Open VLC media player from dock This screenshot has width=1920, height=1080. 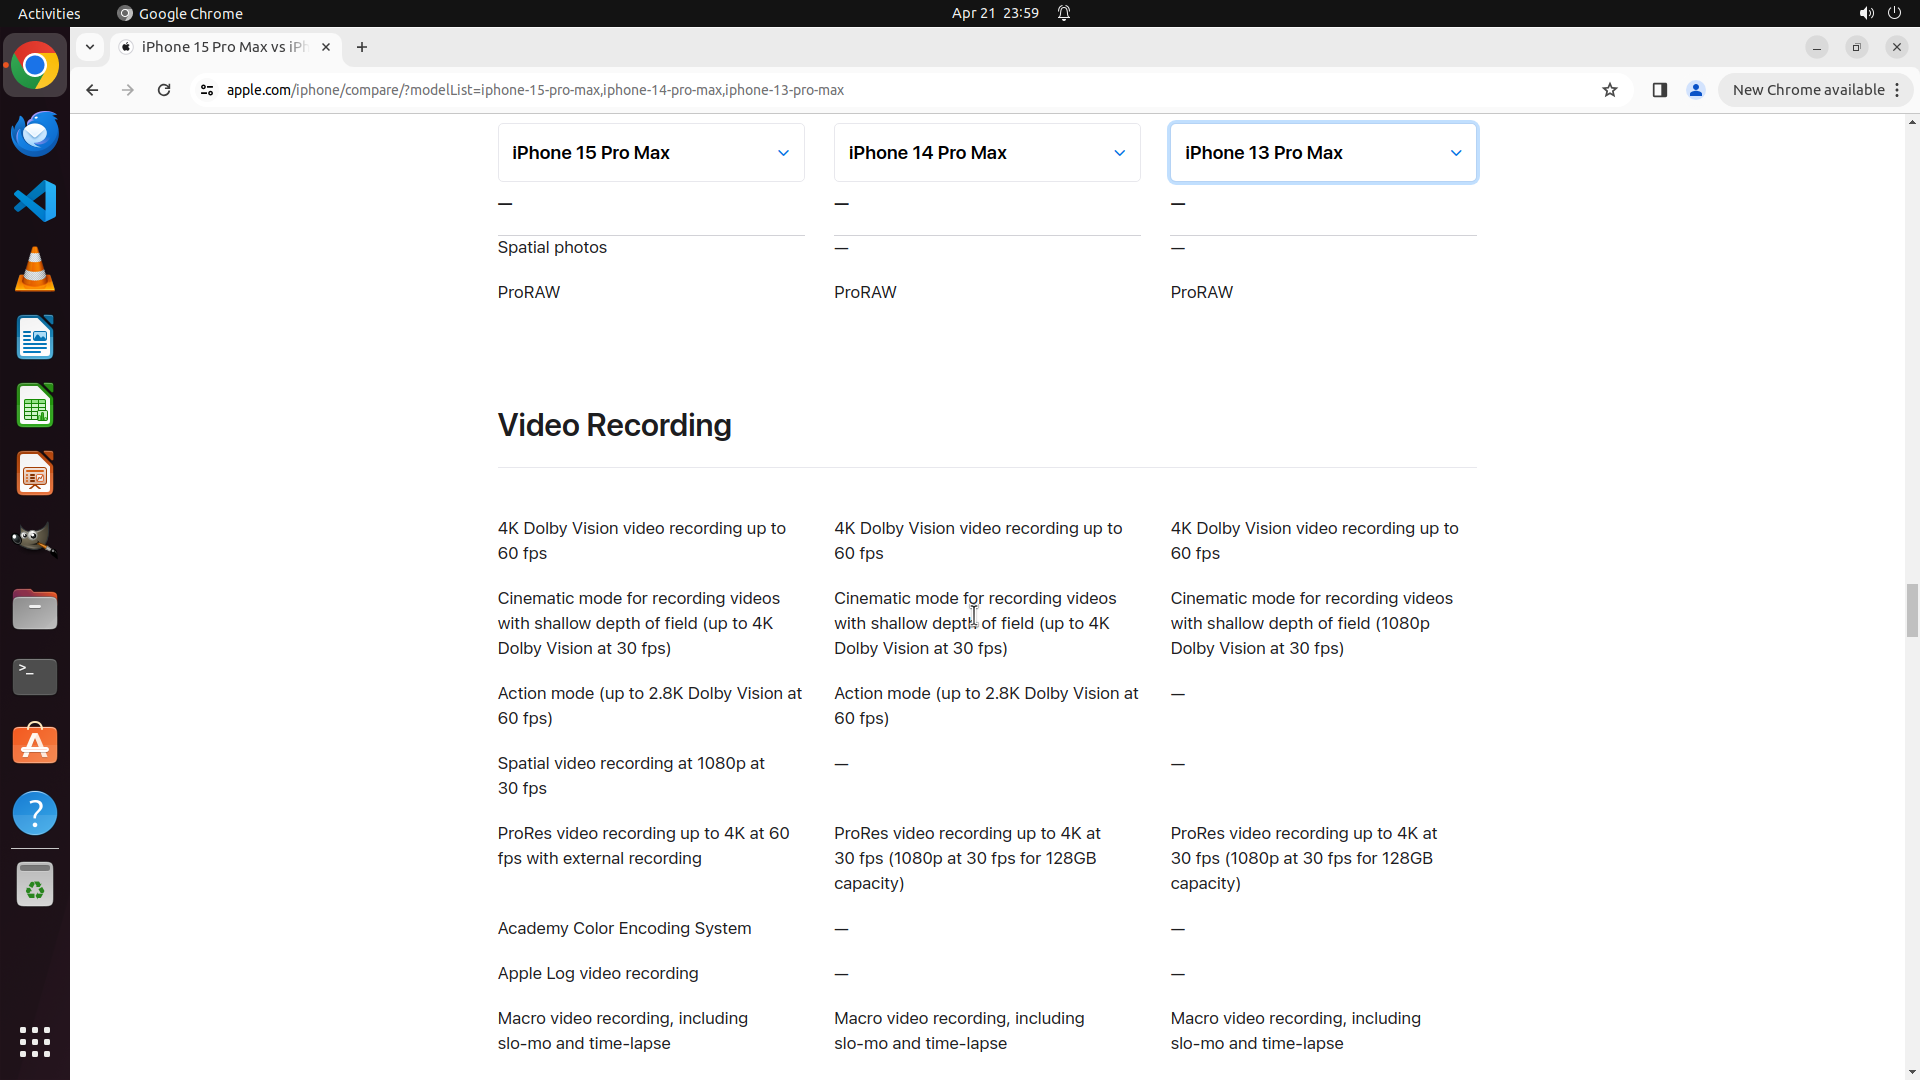[x=35, y=269]
